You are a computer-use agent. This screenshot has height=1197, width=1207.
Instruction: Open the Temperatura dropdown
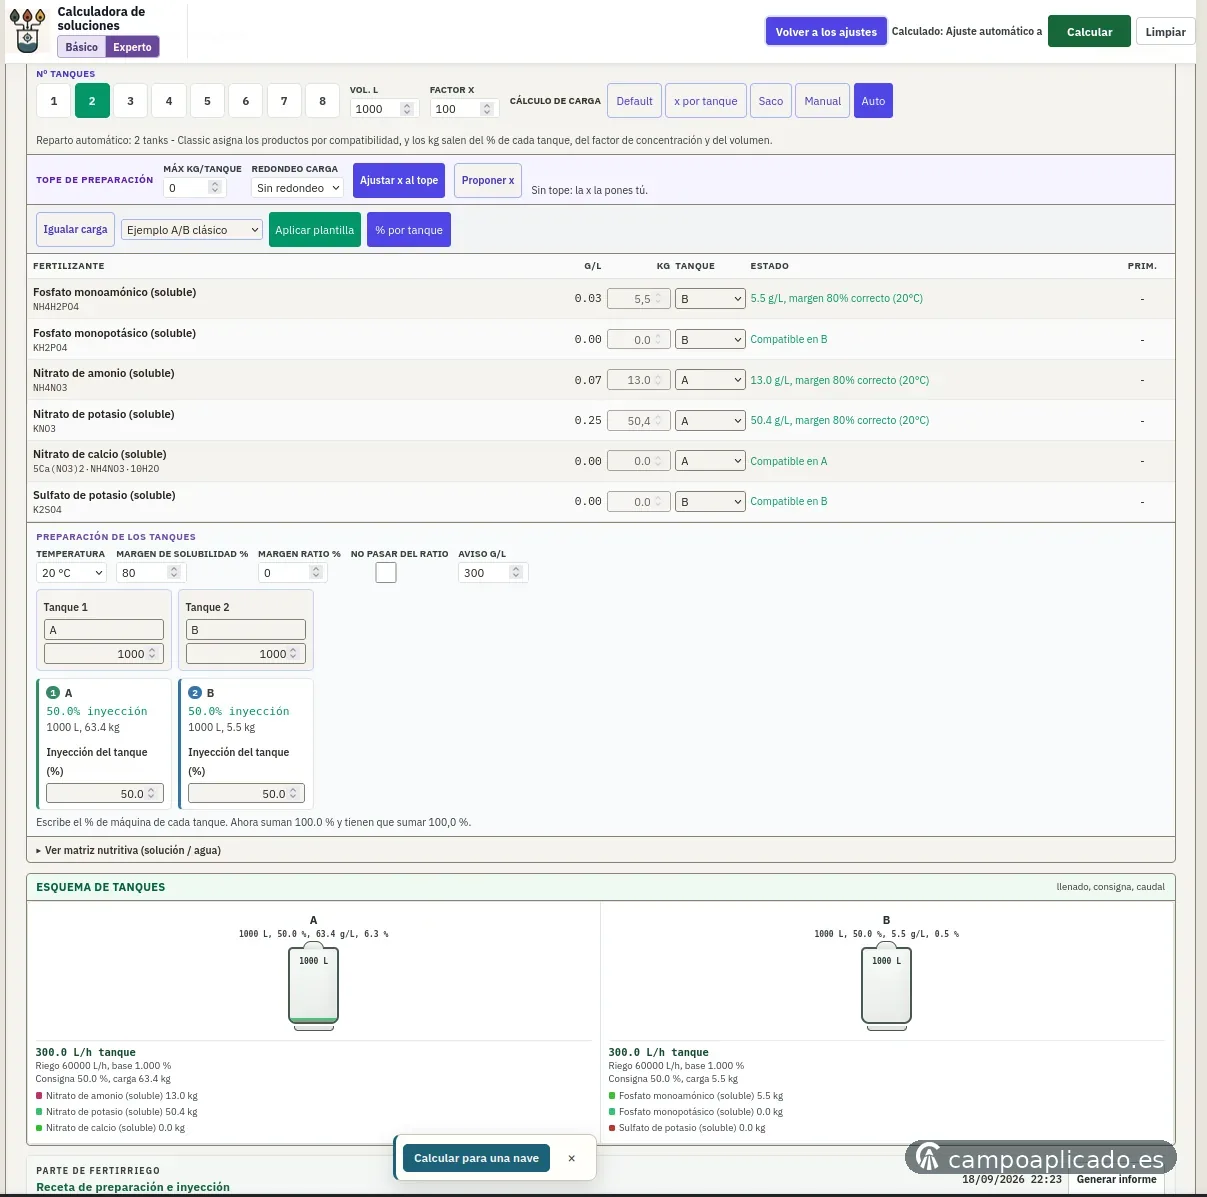71,573
